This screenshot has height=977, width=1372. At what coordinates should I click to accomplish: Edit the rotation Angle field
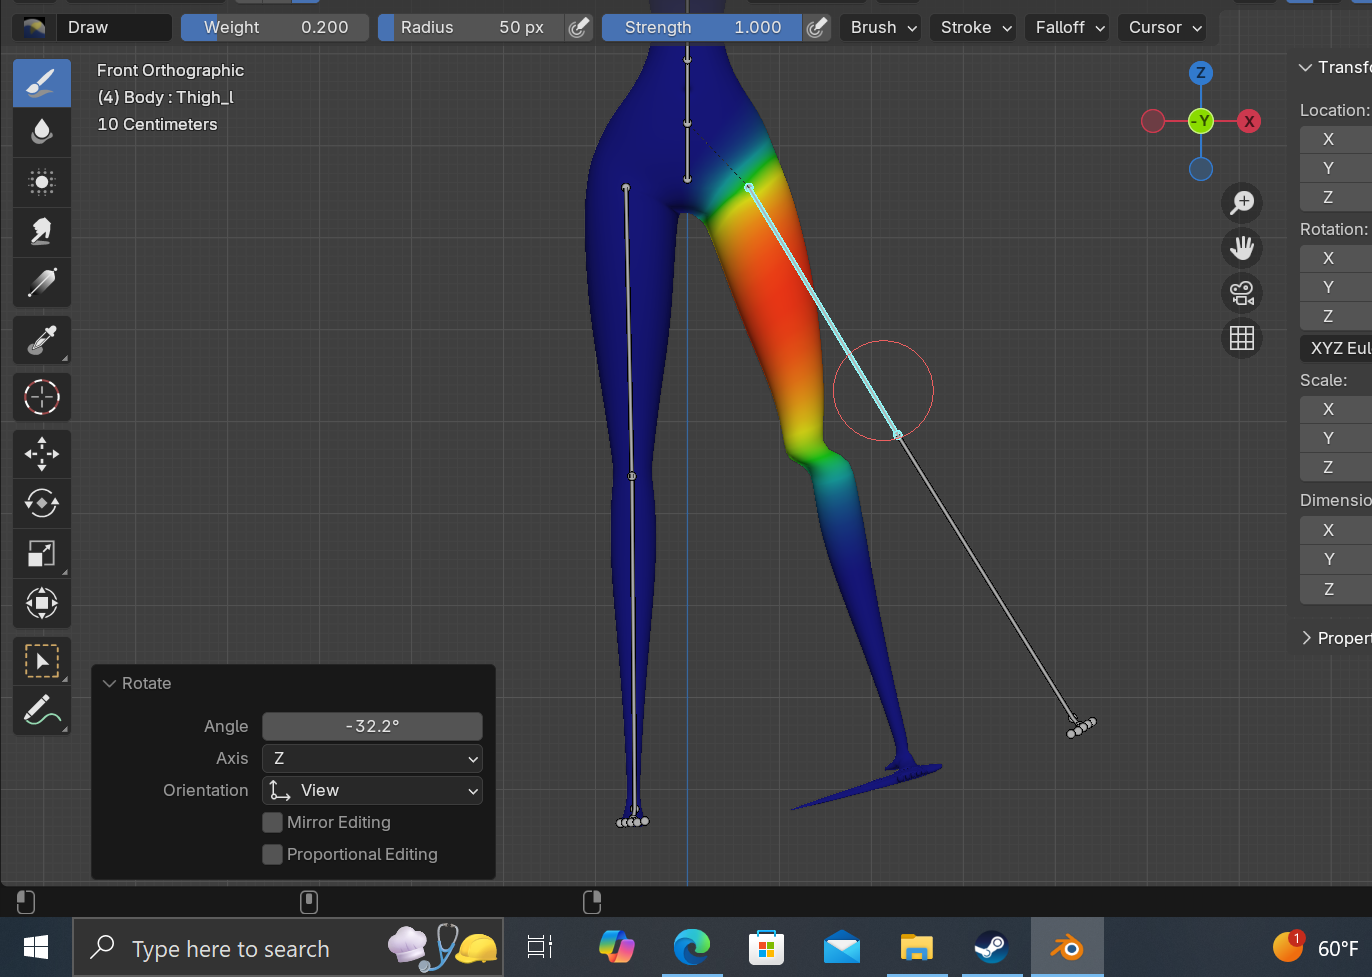click(372, 726)
